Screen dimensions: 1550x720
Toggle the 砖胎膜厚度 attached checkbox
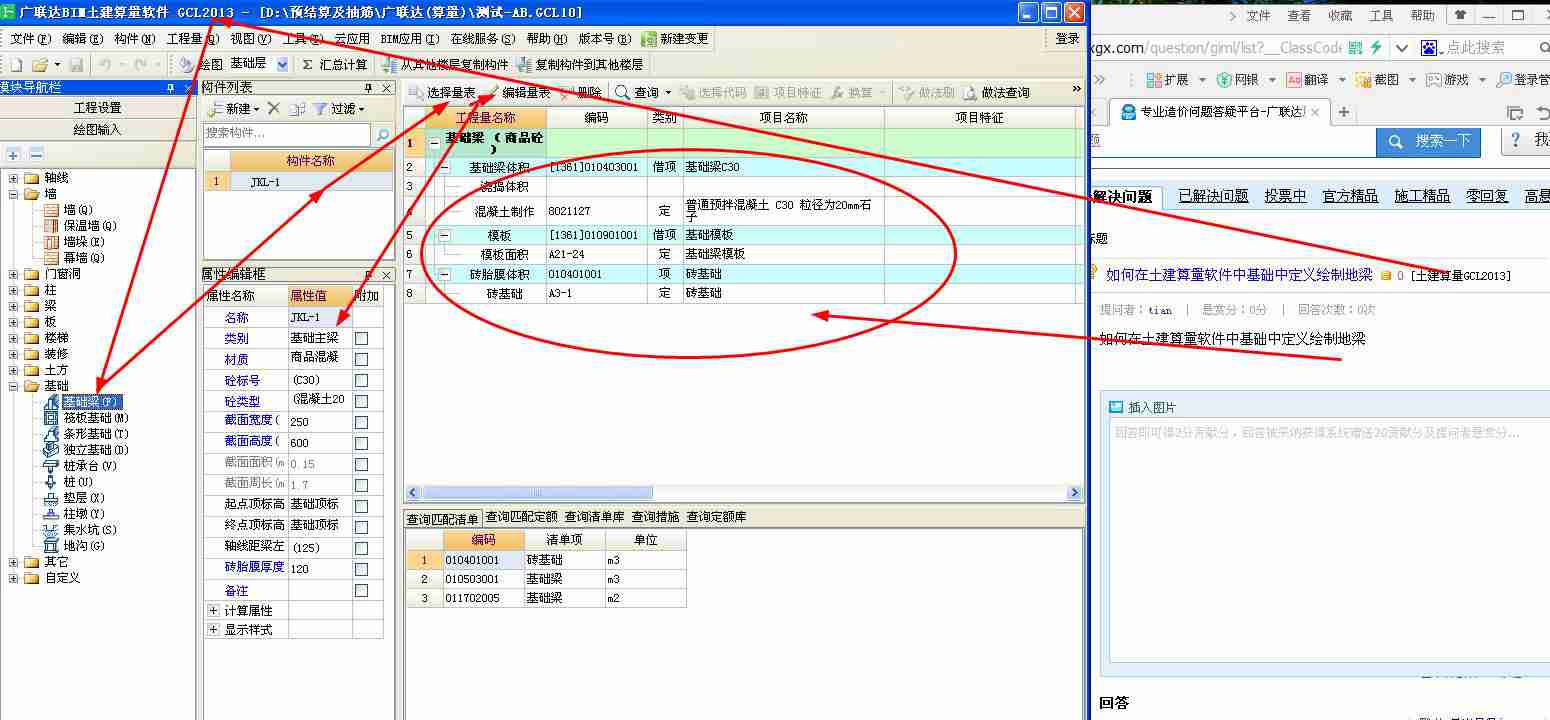(x=361, y=568)
